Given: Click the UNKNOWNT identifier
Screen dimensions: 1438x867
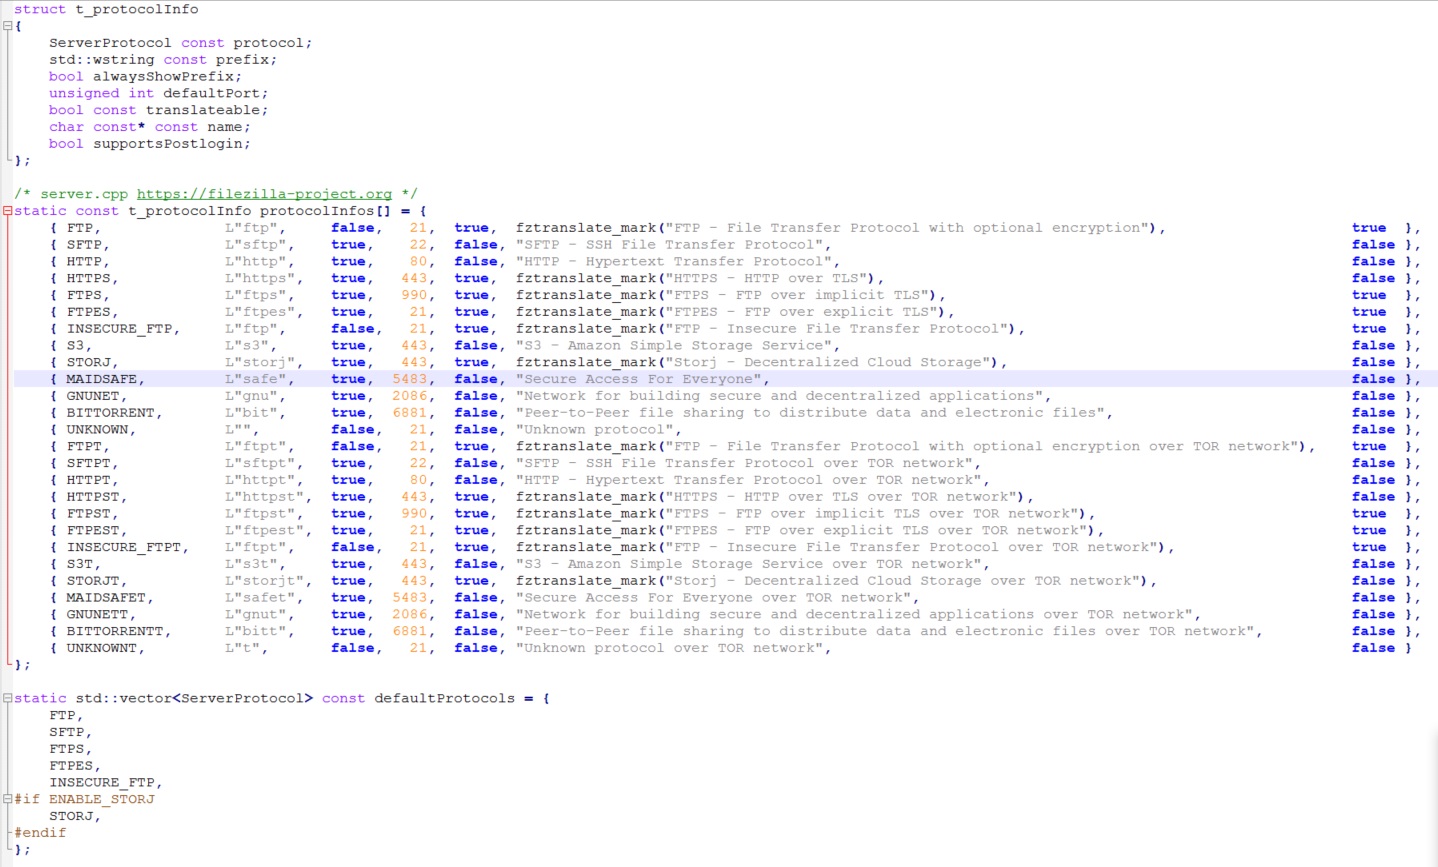Looking at the screenshot, I should pyautogui.click(x=101, y=648).
